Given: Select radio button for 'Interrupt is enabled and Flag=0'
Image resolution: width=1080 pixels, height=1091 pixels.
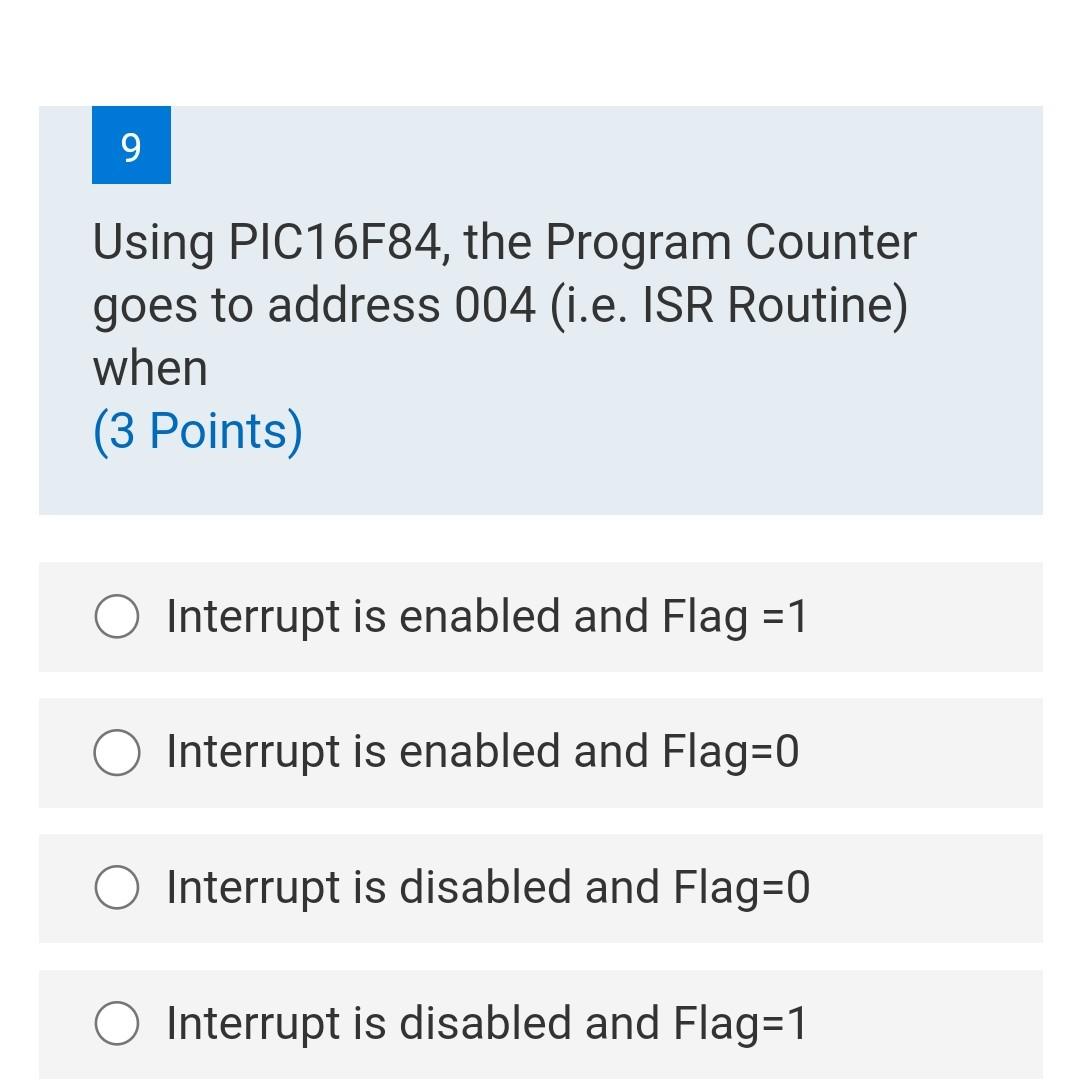Looking at the screenshot, I should [115, 753].
